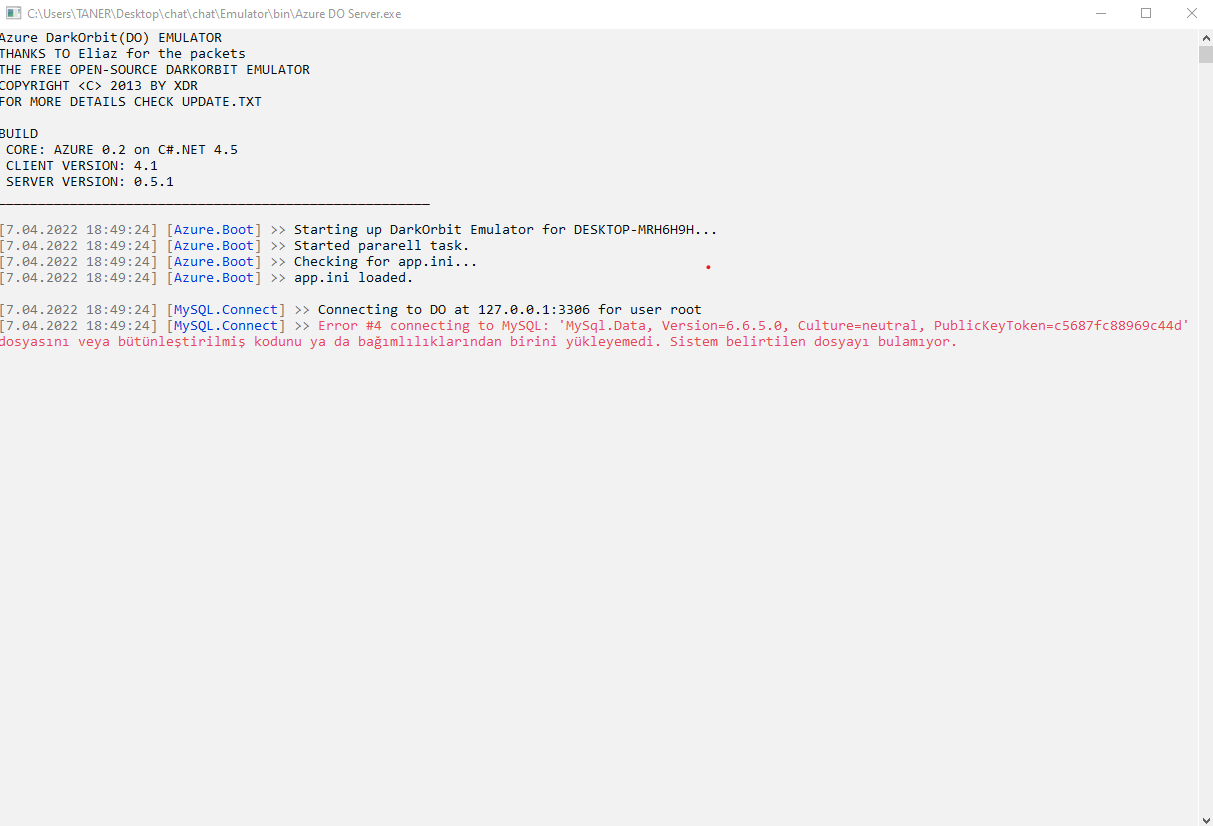This screenshot has height=826, width=1213.
Task: Click the [MySQL.Connect] tag on the Connecting line
Action: pos(226,310)
